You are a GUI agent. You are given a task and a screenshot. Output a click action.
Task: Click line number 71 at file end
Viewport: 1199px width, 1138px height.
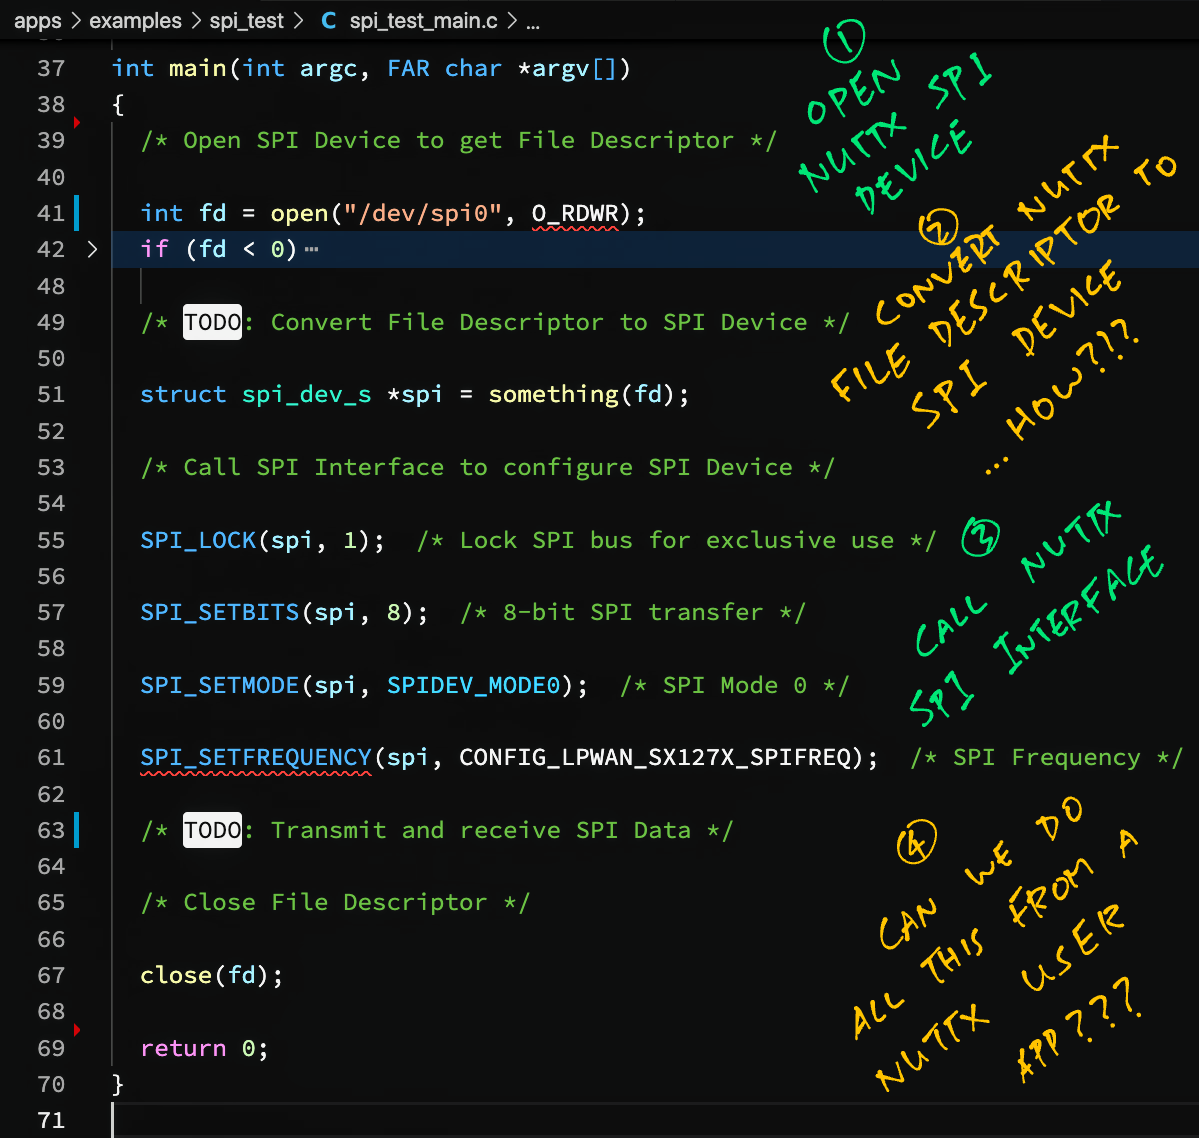[51, 1120]
